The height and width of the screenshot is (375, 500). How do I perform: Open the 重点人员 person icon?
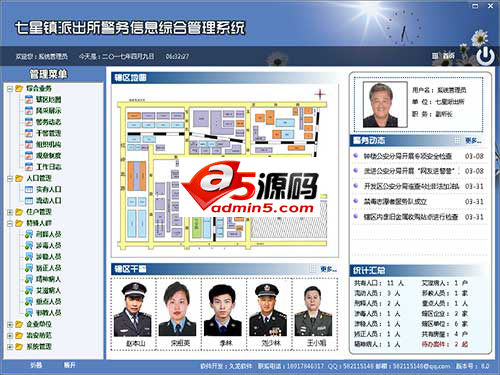29,301
